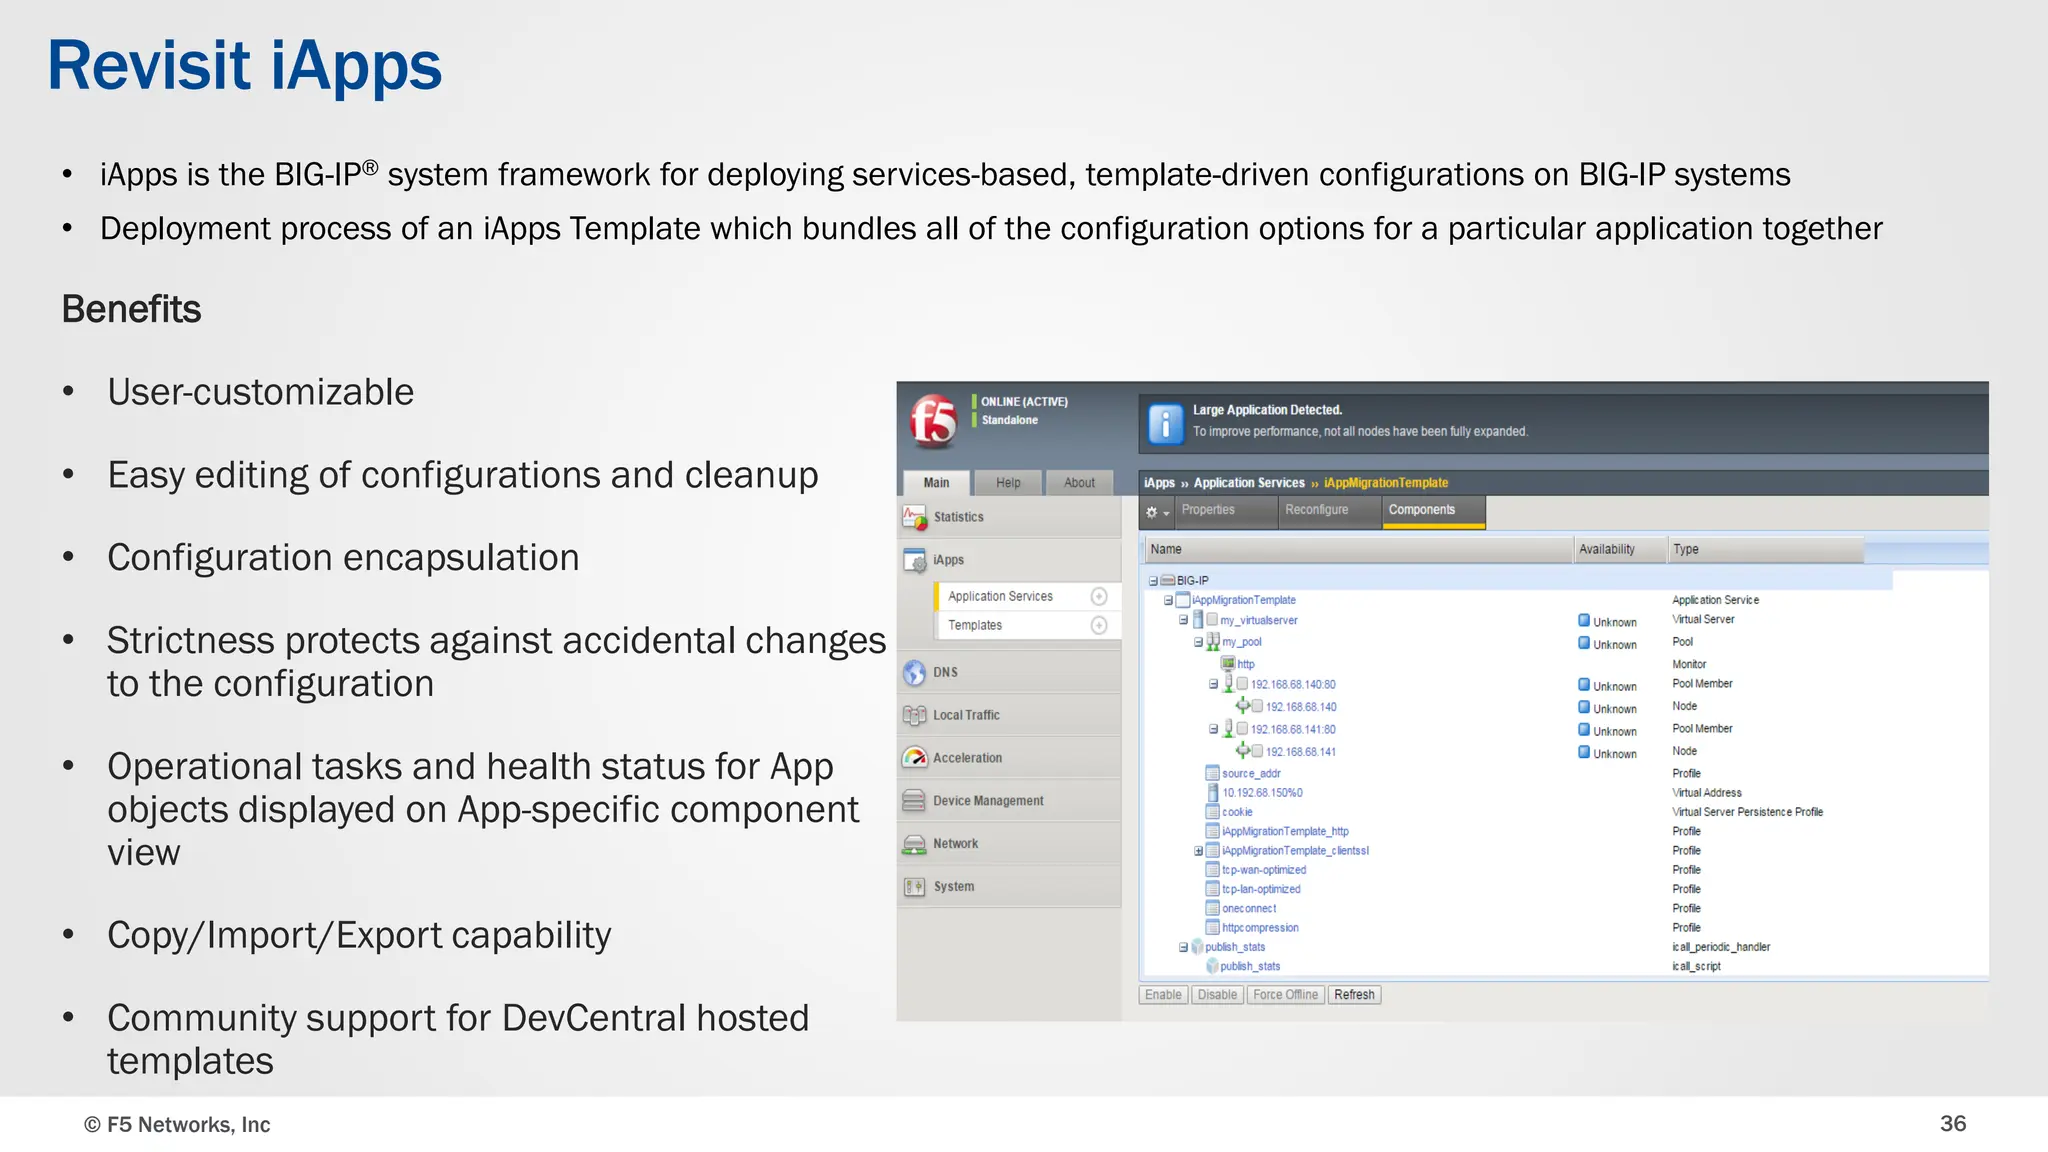Click the virtual server icon beside my_virtualserver
2048x1152 pixels.
[1198, 620]
